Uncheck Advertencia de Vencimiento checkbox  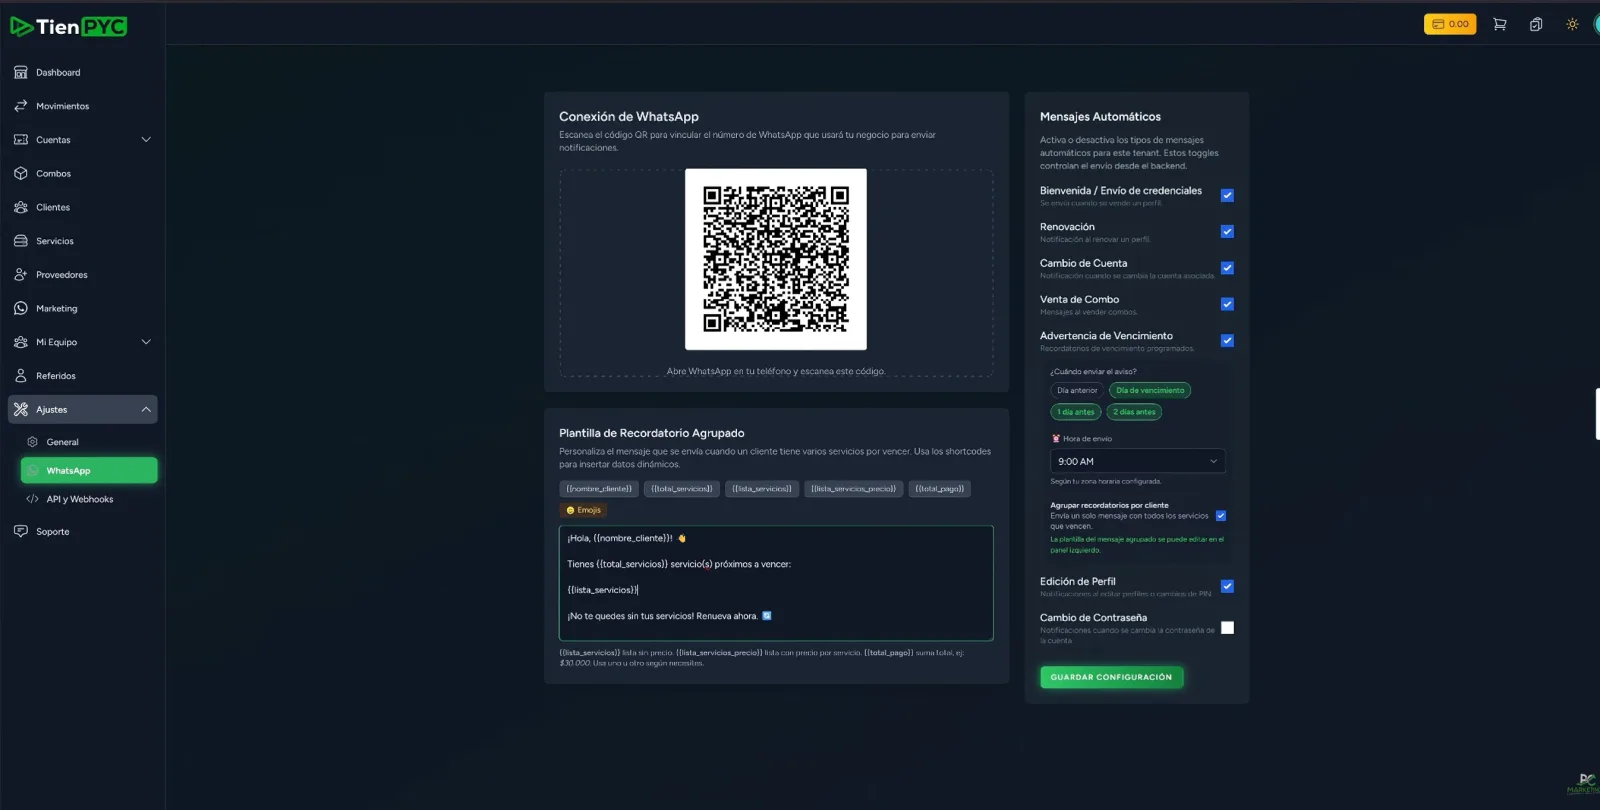tap(1227, 340)
